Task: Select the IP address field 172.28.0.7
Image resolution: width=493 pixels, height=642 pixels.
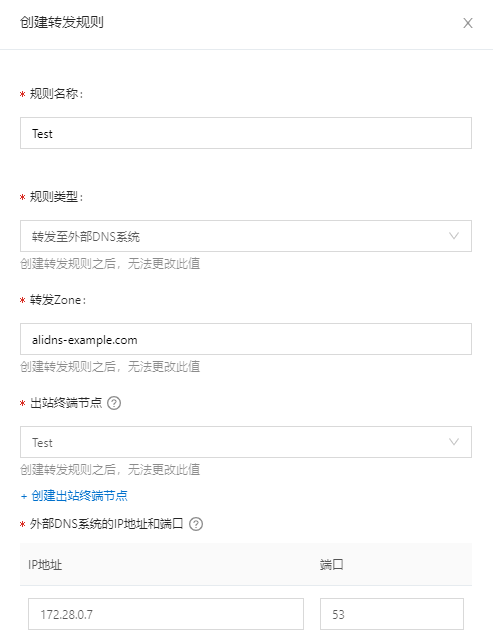Action: click(x=166, y=614)
